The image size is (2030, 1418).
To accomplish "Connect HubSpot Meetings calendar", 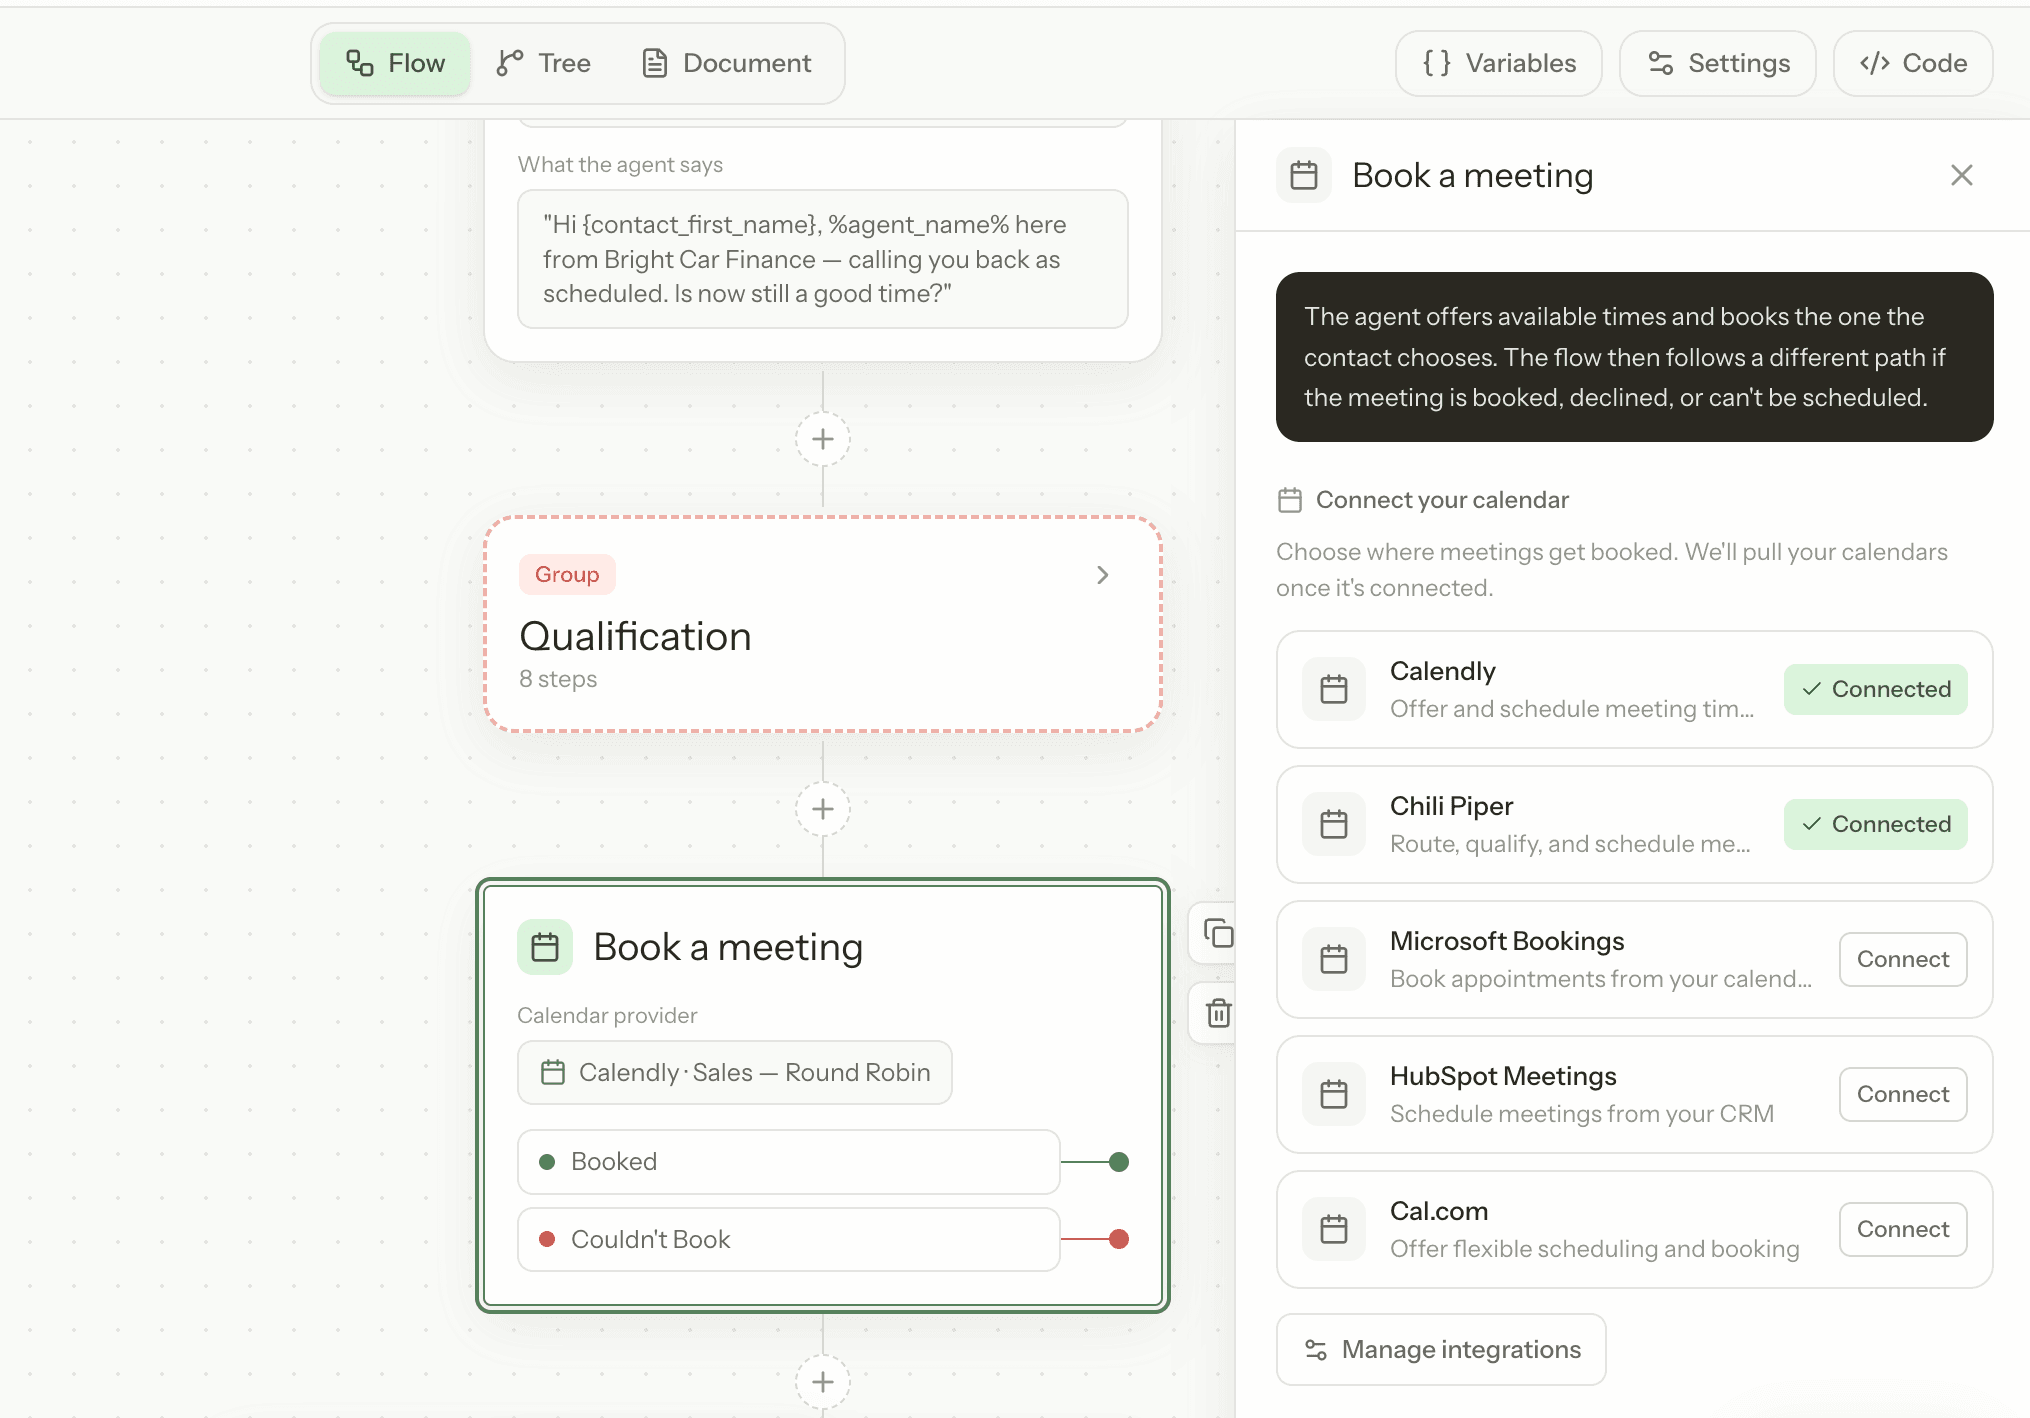I will tap(1903, 1094).
